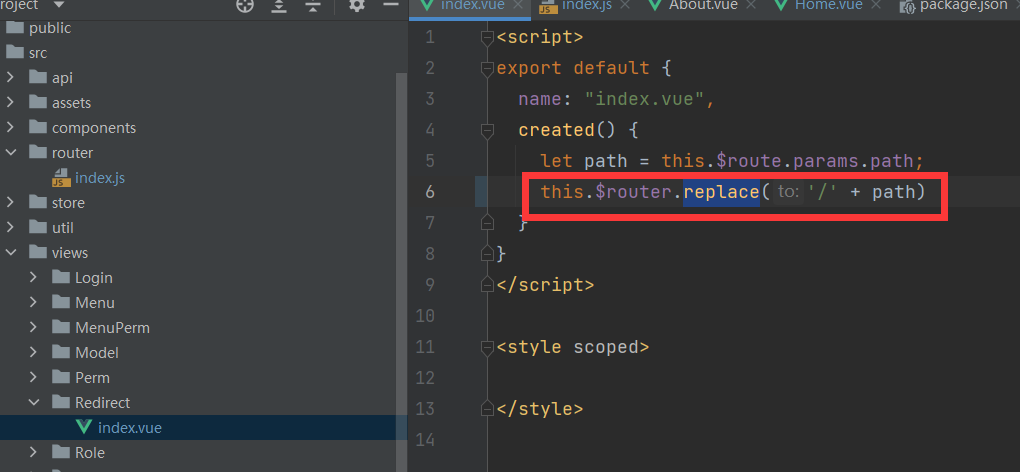1020x472 pixels.
Task: Click the params token on line 5
Action: (824, 161)
